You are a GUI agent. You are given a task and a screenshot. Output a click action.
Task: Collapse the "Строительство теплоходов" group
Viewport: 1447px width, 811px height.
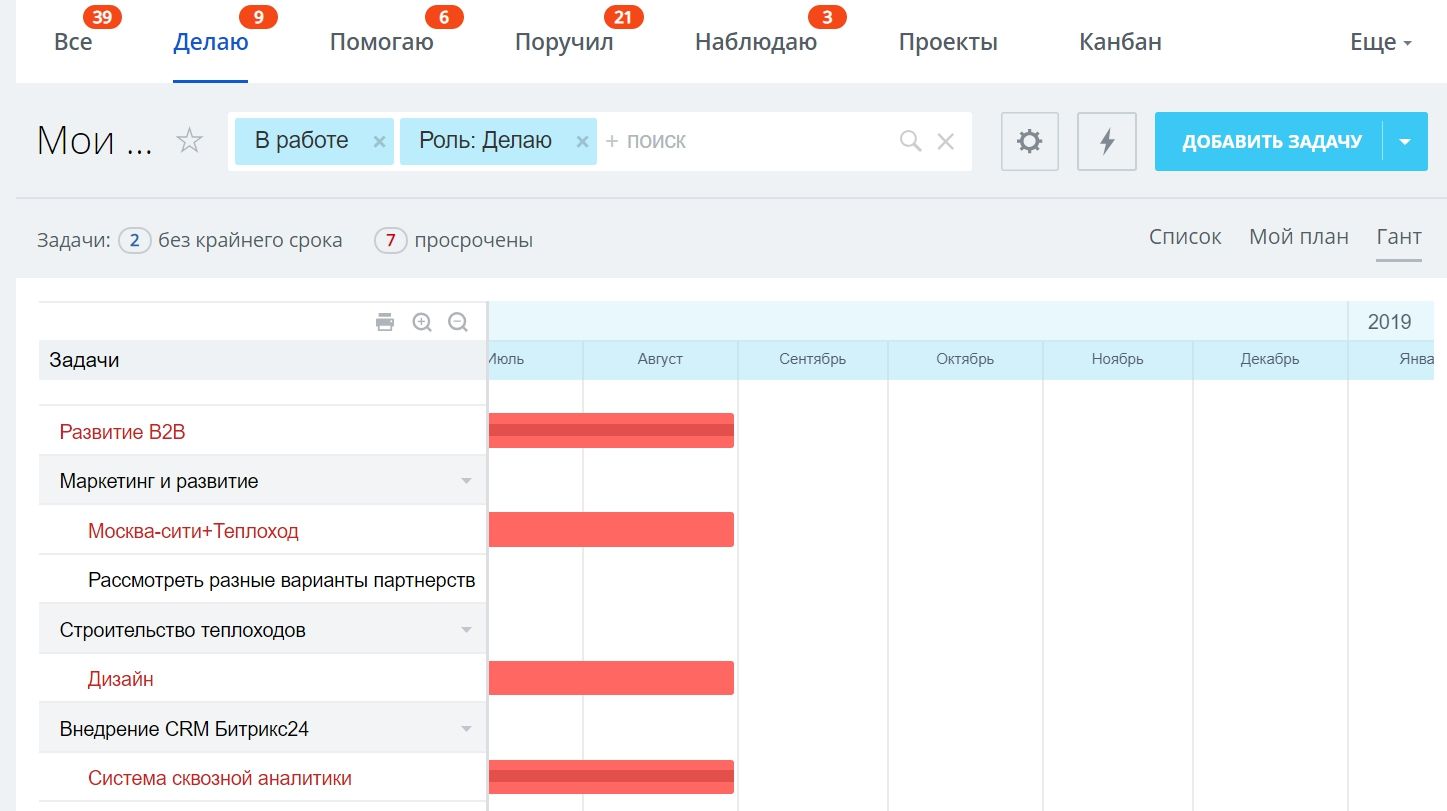[466, 630]
